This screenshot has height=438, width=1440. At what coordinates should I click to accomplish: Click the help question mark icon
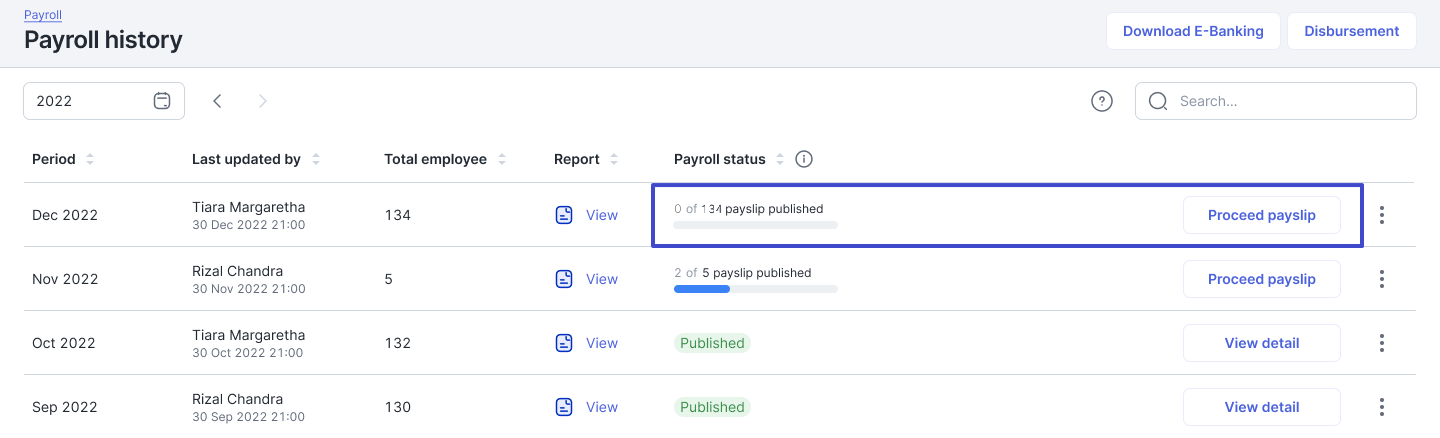pyautogui.click(x=1102, y=101)
